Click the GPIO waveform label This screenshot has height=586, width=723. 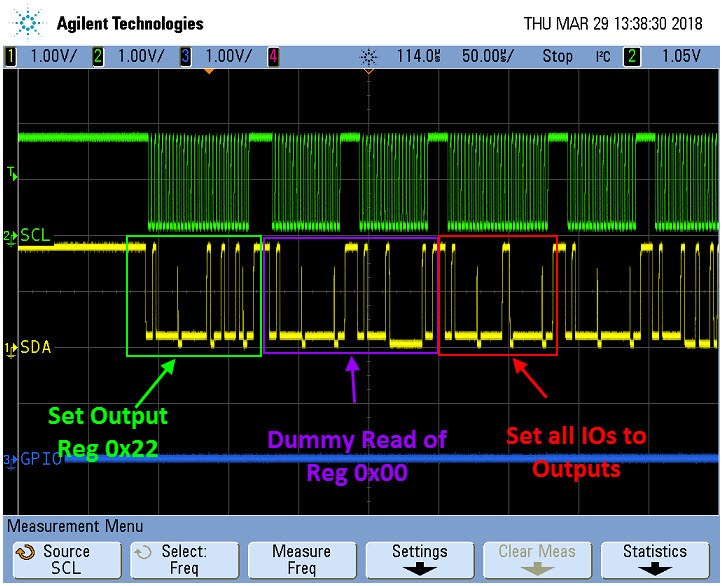41,459
